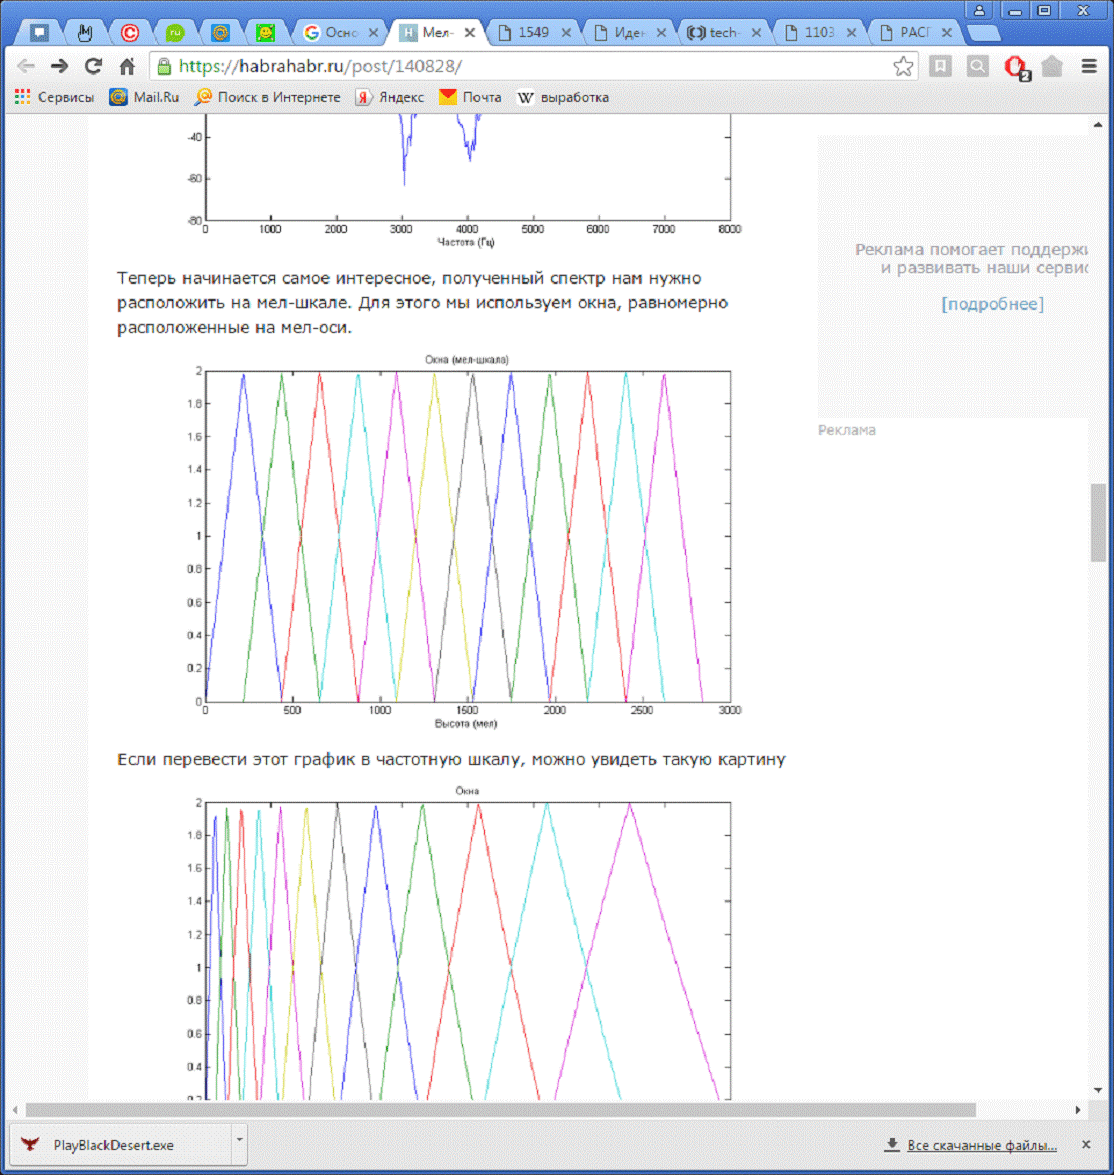Open the выработка Wikipedia bookmark
1114x1175 pixels.
pos(562,97)
